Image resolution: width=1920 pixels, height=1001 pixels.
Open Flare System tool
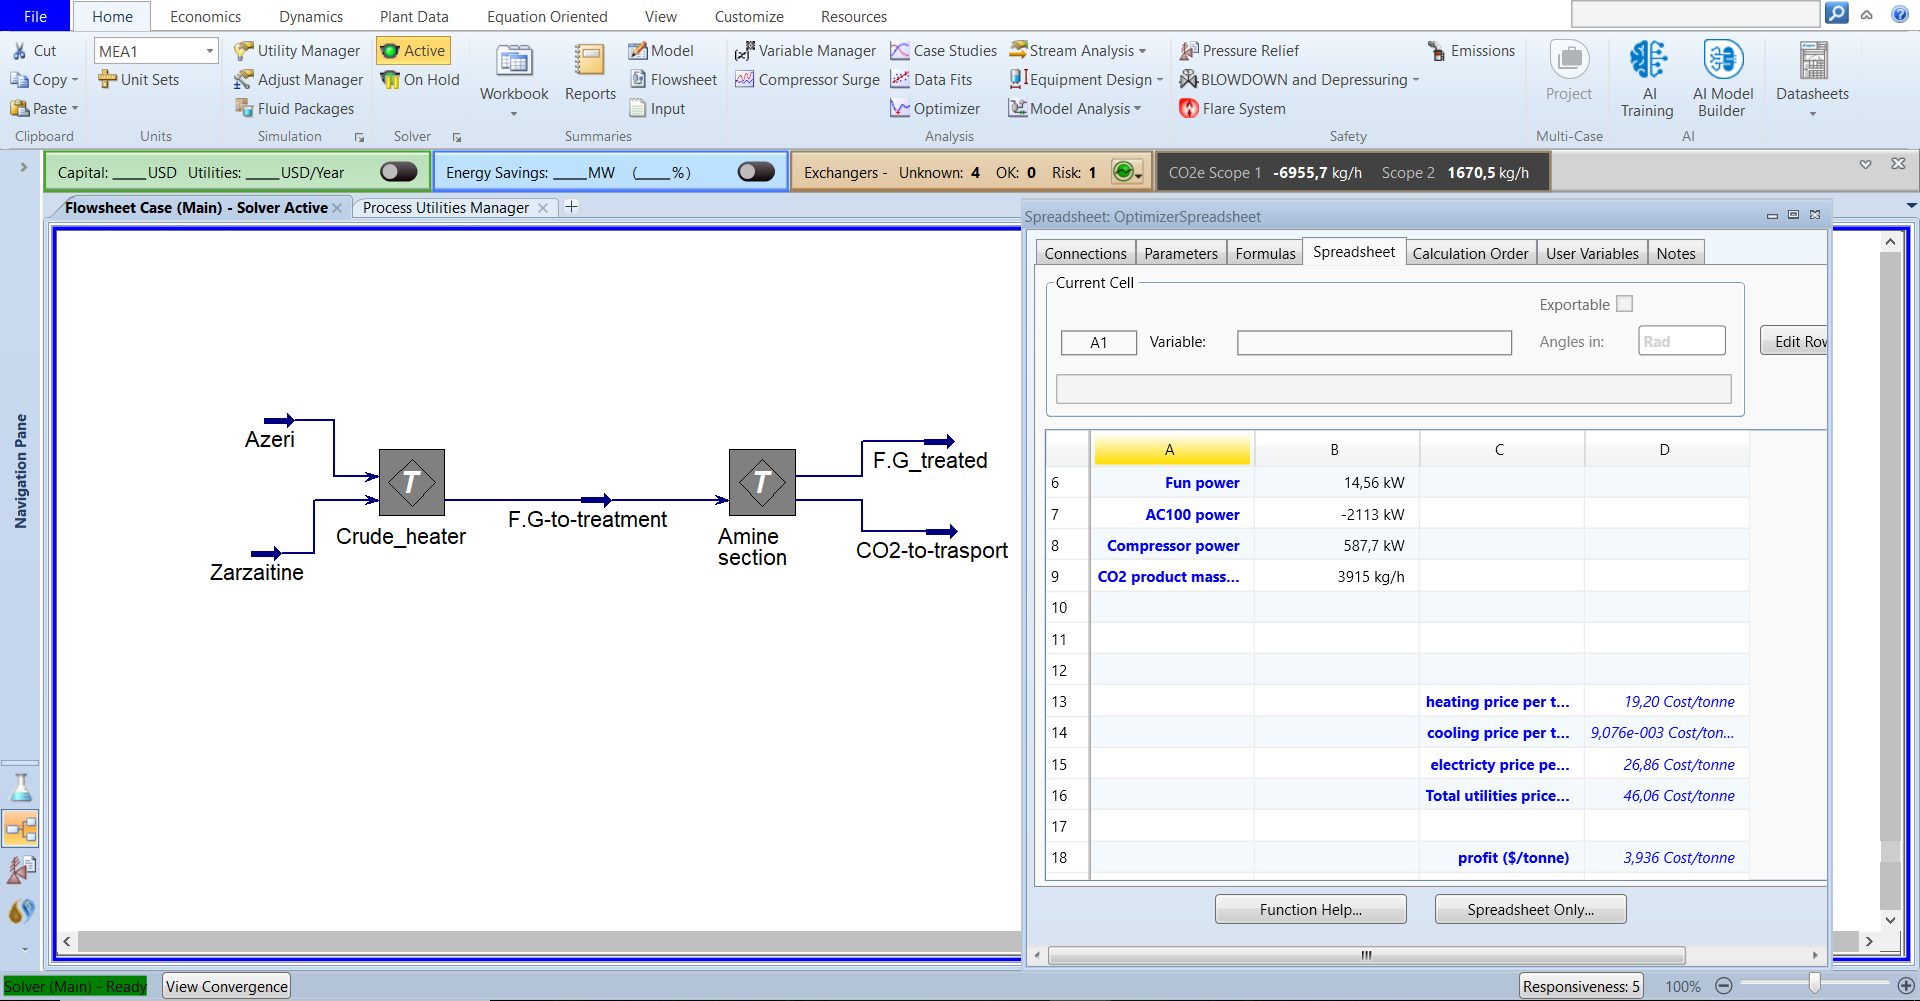click(1232, 109)
